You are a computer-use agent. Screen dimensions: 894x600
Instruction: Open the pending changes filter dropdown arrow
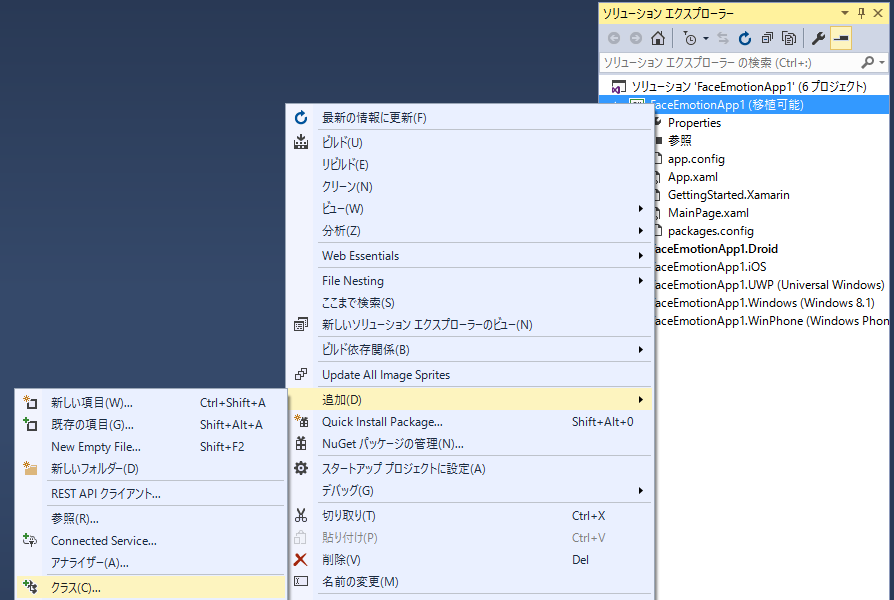[706, 38]
